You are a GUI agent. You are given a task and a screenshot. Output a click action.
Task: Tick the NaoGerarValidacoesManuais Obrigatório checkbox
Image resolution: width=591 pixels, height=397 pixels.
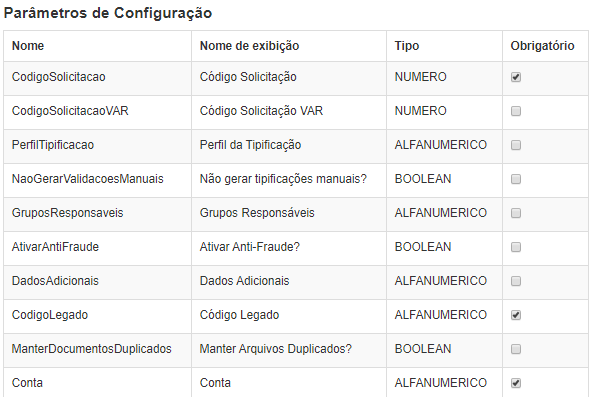(516, 179)
